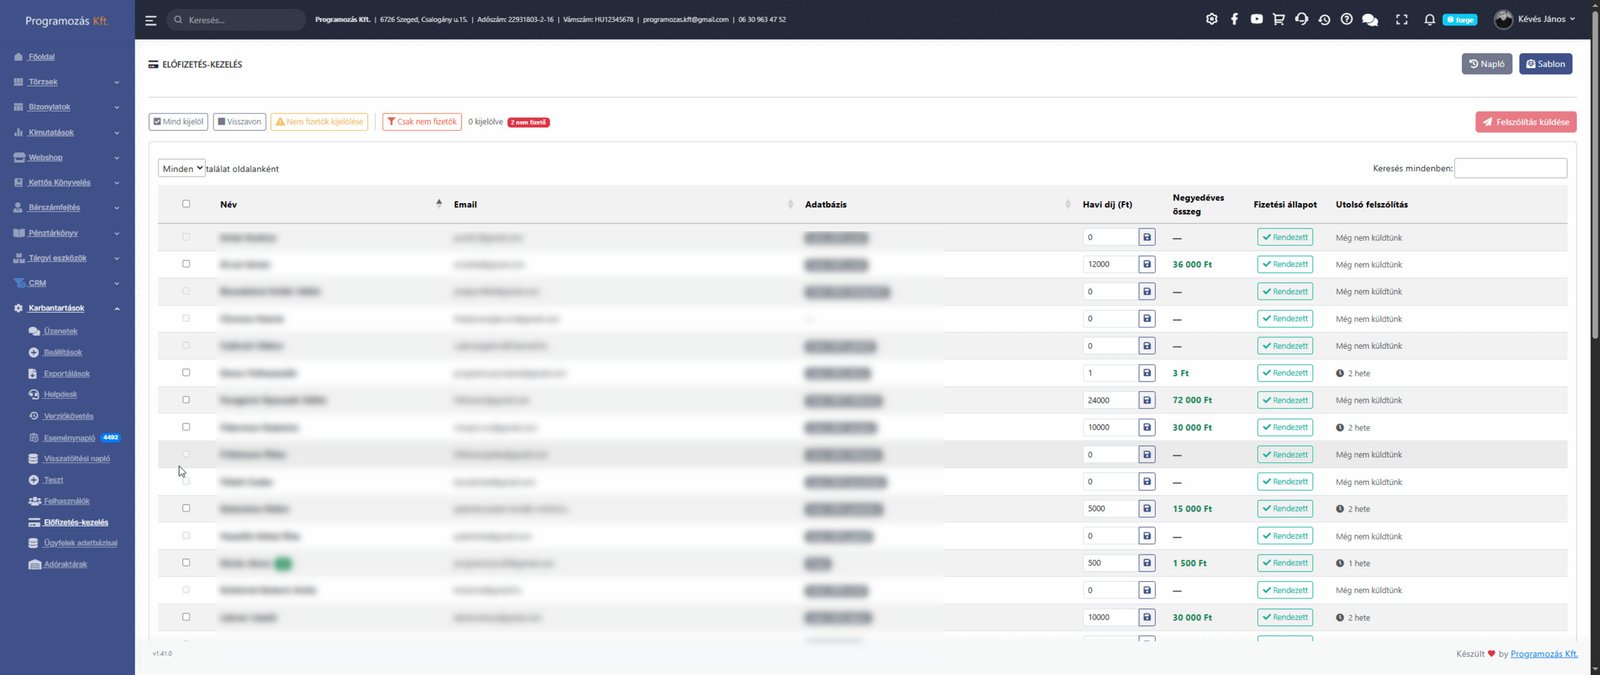
Task: Save monthly fee in the 12000 row
Action: click(x=1147, y=264)
